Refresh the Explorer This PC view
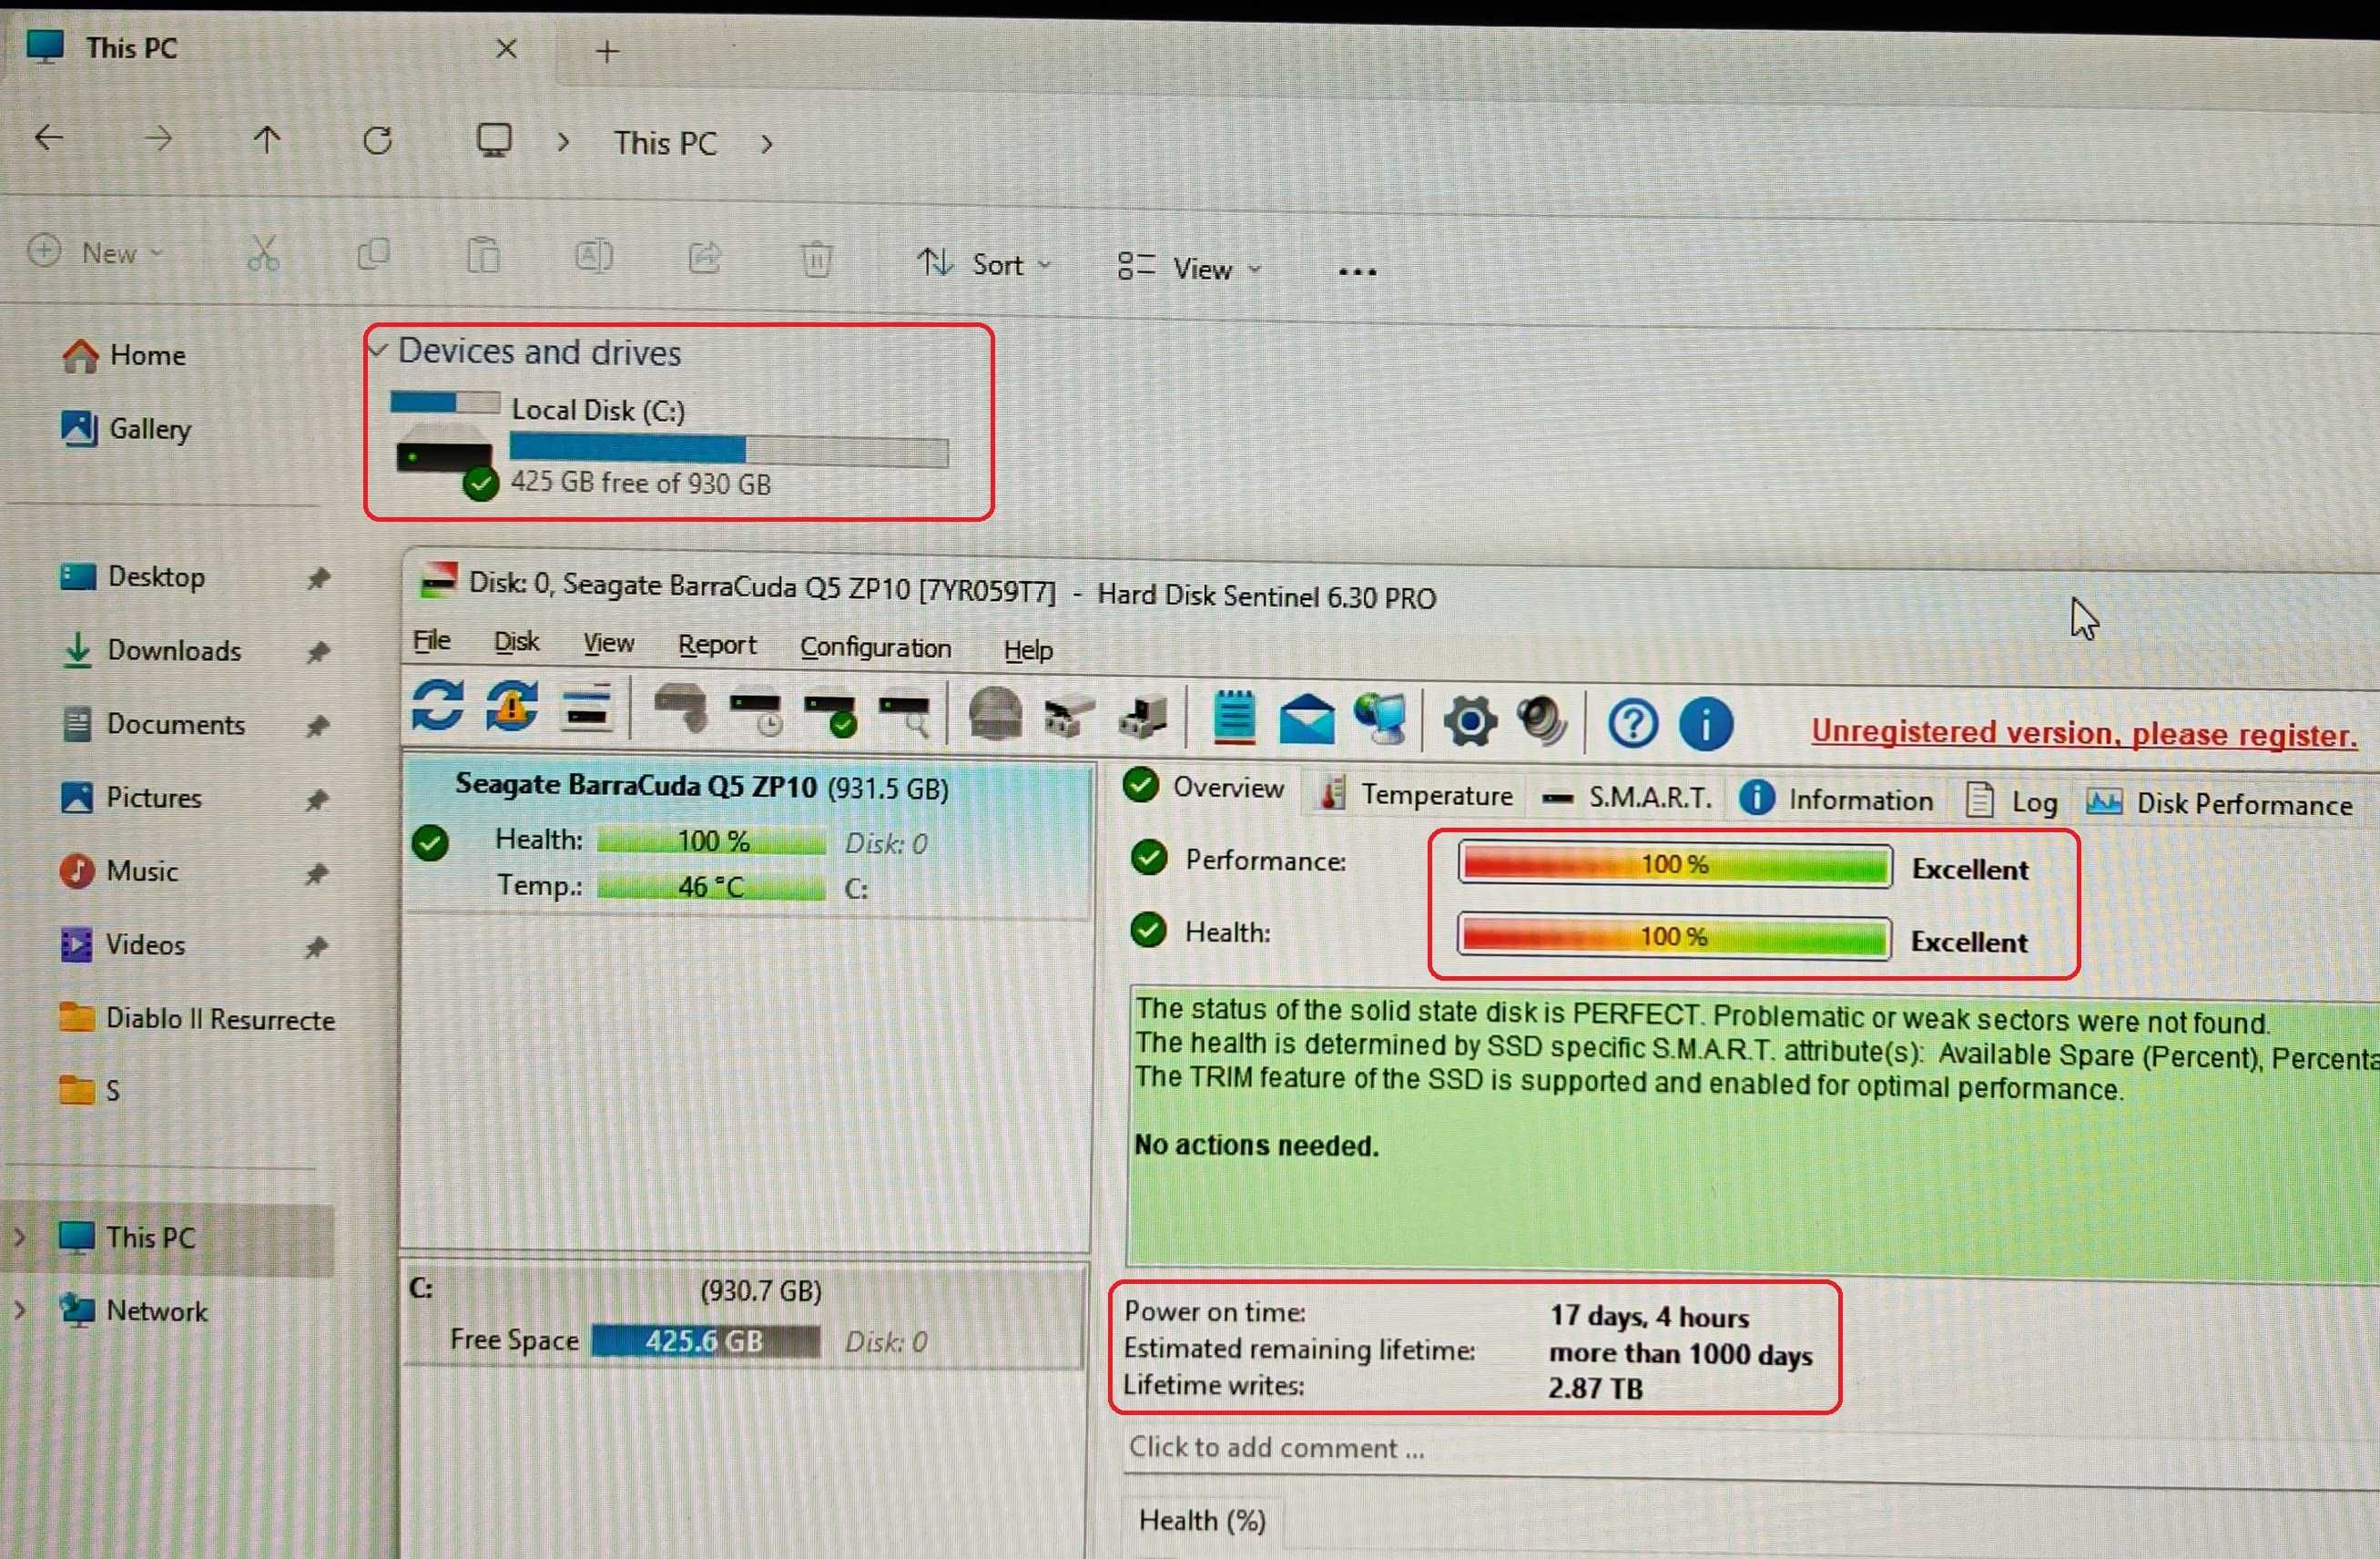2380x1559 pixels. click(x=377, y=140)
